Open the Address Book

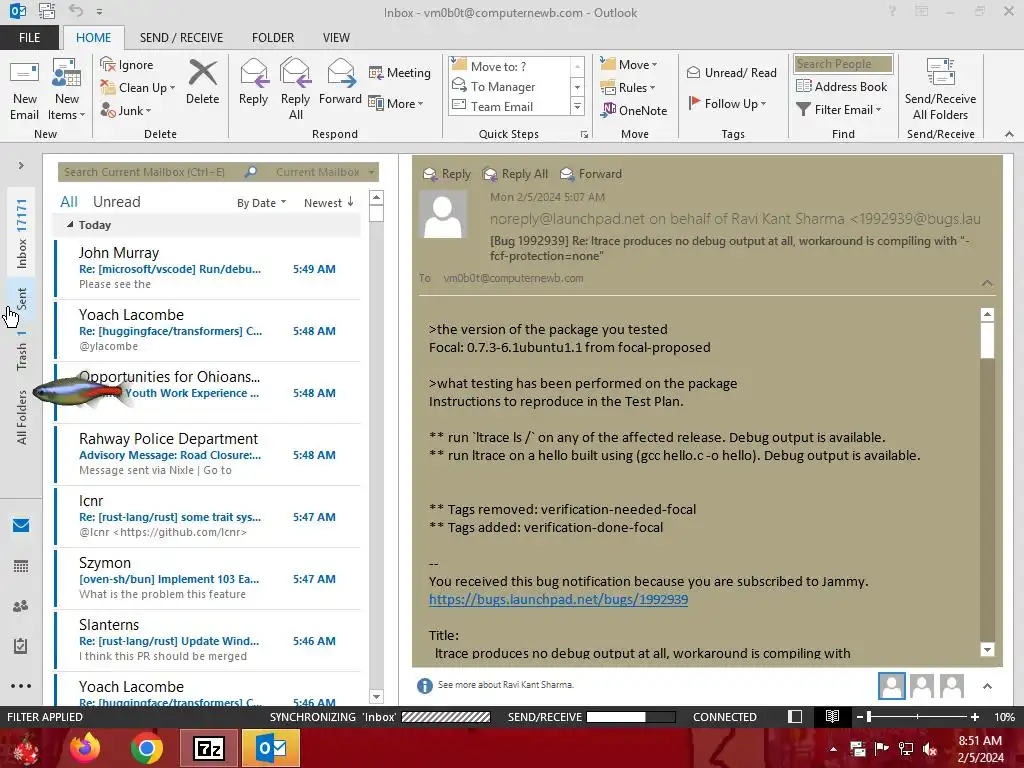click(x=842, y=86)
